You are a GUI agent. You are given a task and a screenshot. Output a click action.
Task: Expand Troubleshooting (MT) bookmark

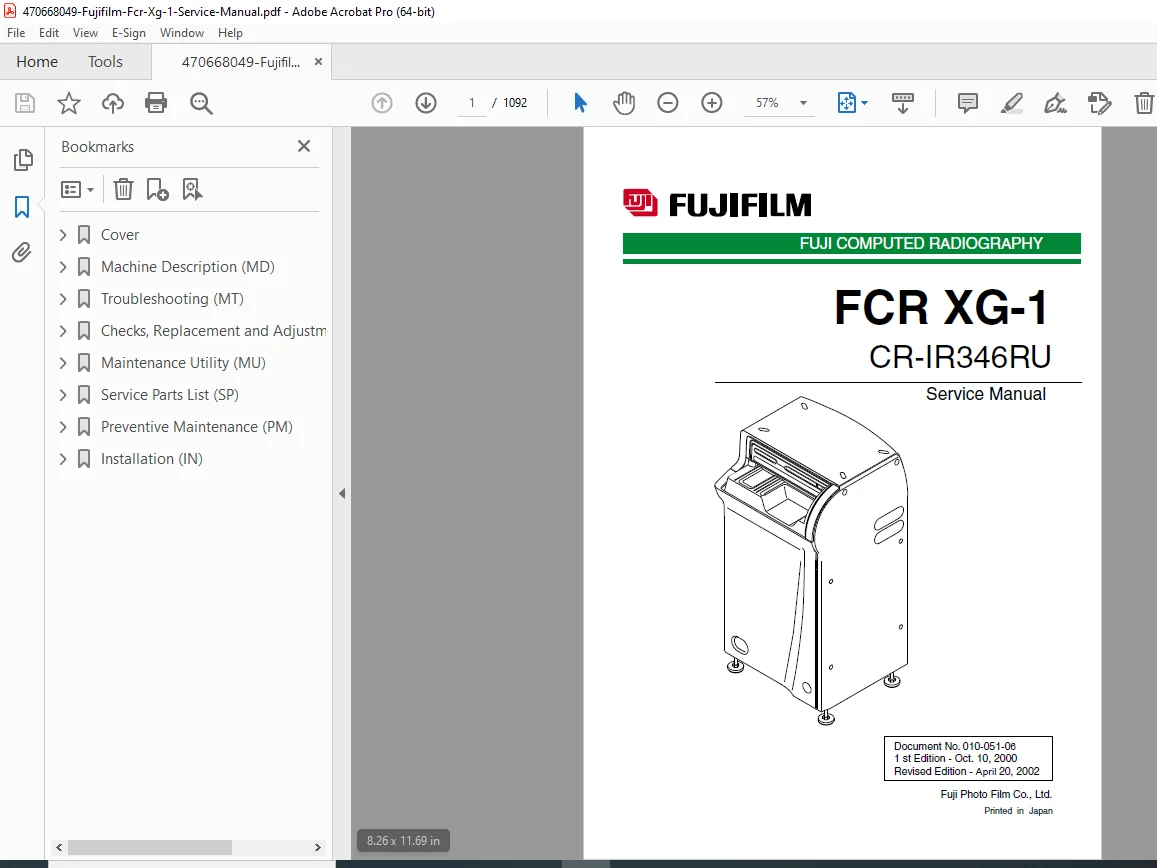pyautogui.click(x=63, y=299)
